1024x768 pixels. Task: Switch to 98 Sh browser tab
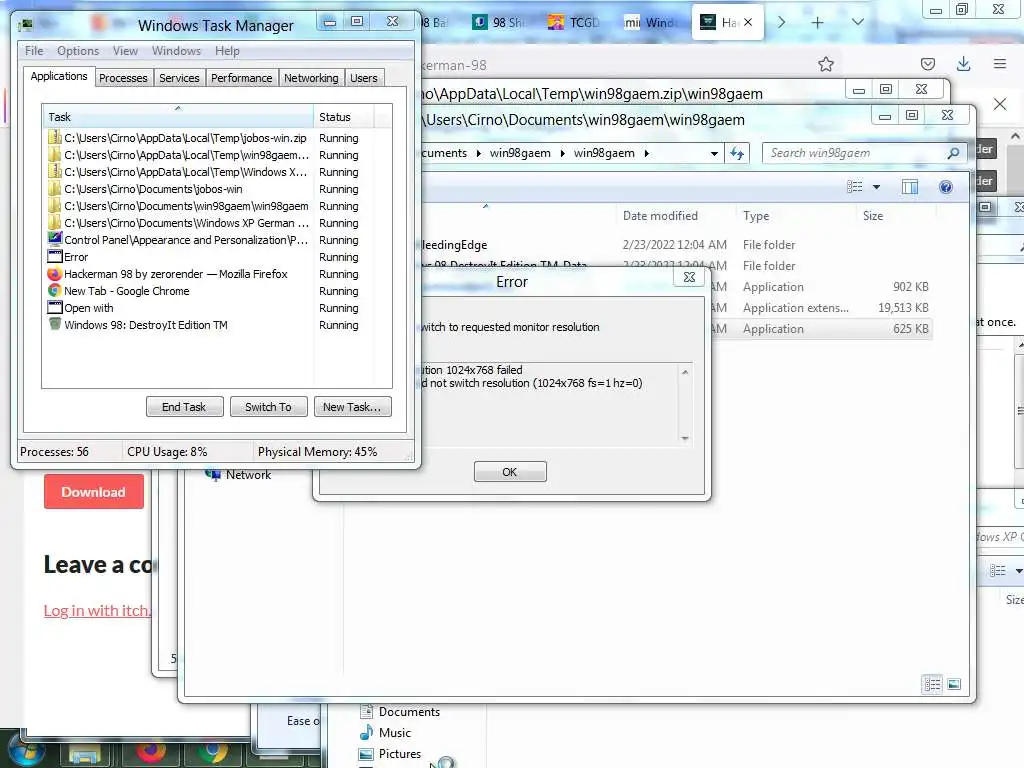point(498,22)
